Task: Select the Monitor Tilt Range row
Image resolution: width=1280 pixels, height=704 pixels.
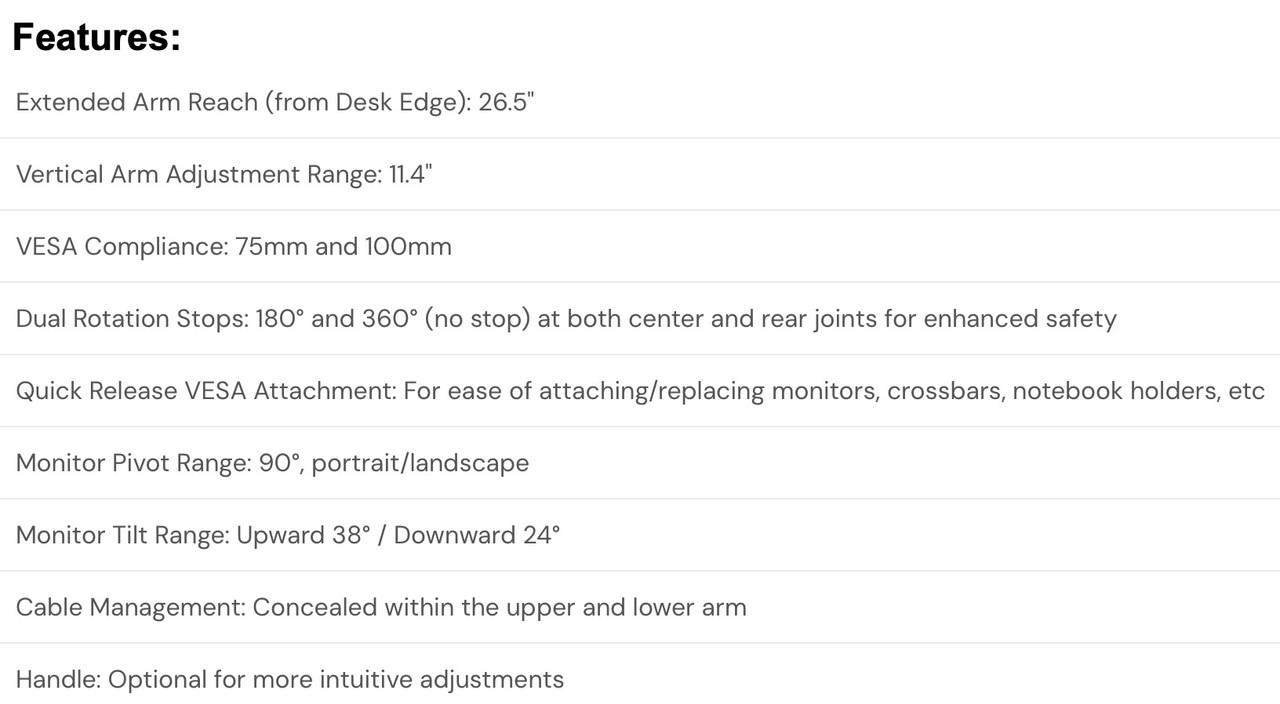Action: tap(640, 534)
